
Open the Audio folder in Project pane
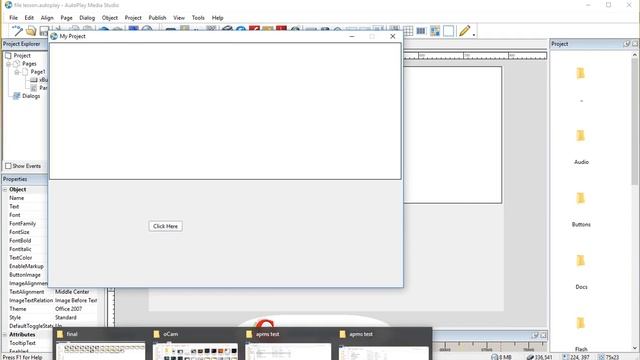pos(581,136)
